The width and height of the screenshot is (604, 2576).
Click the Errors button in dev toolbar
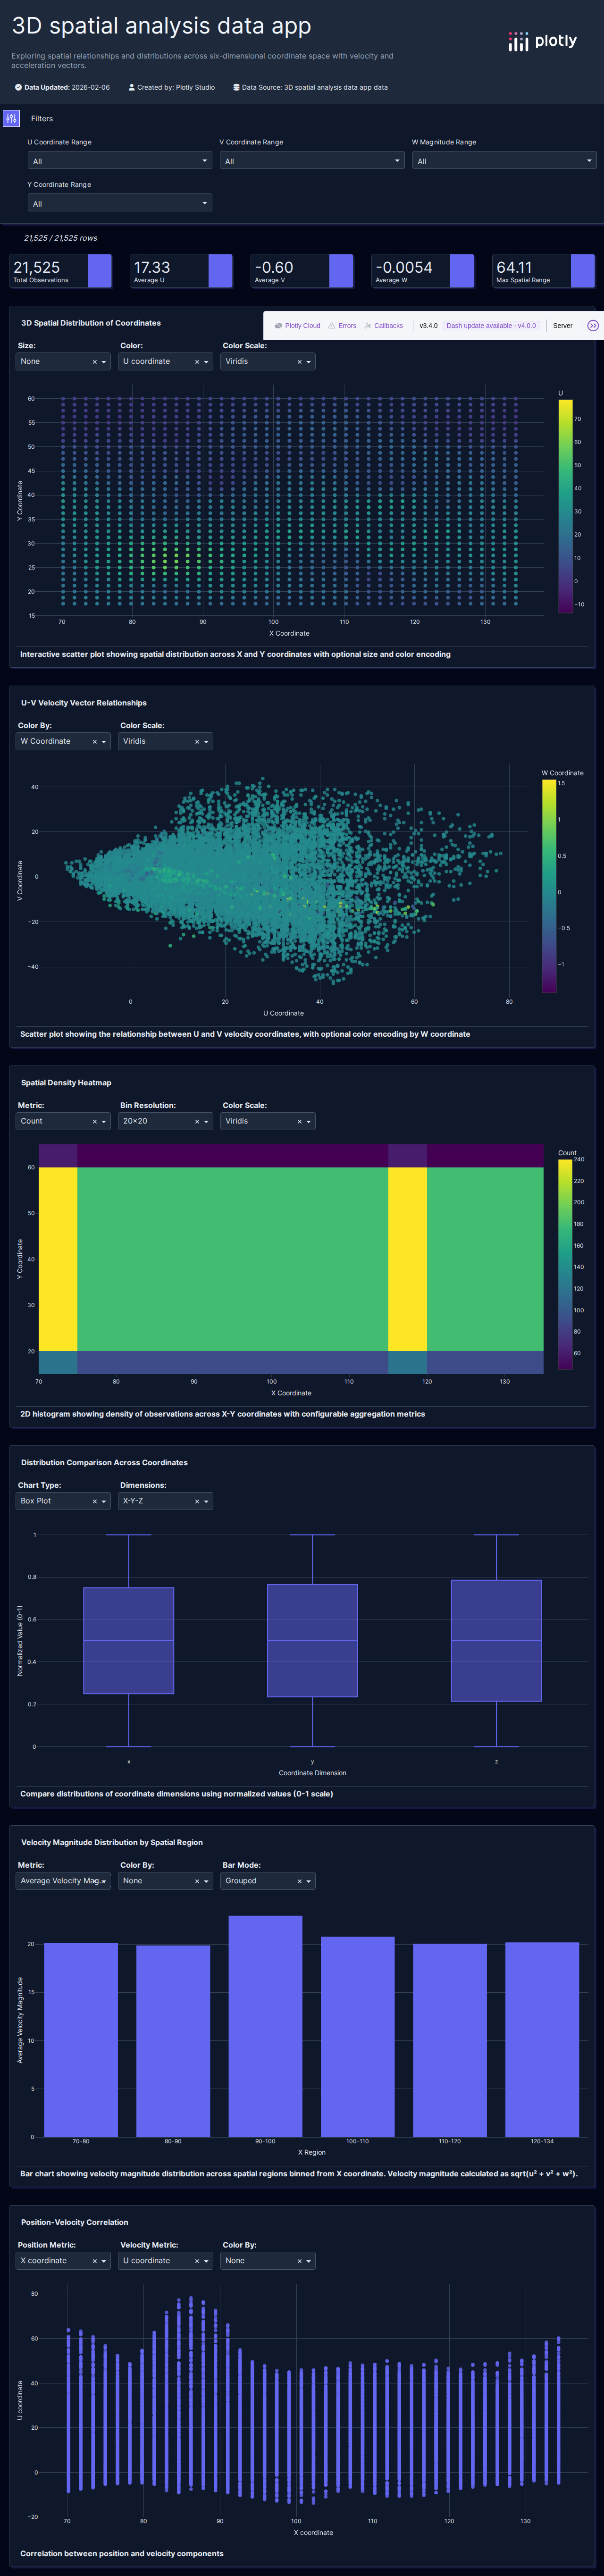click(342, 326)
